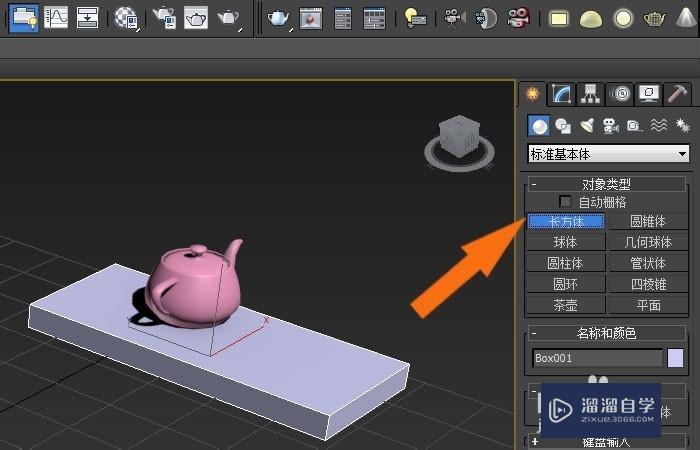Image resolution: width=700 pixels, height=450 pixels.
Task: Open the 标准基本体 dropdown list
Action: click(x=608, y=154)
